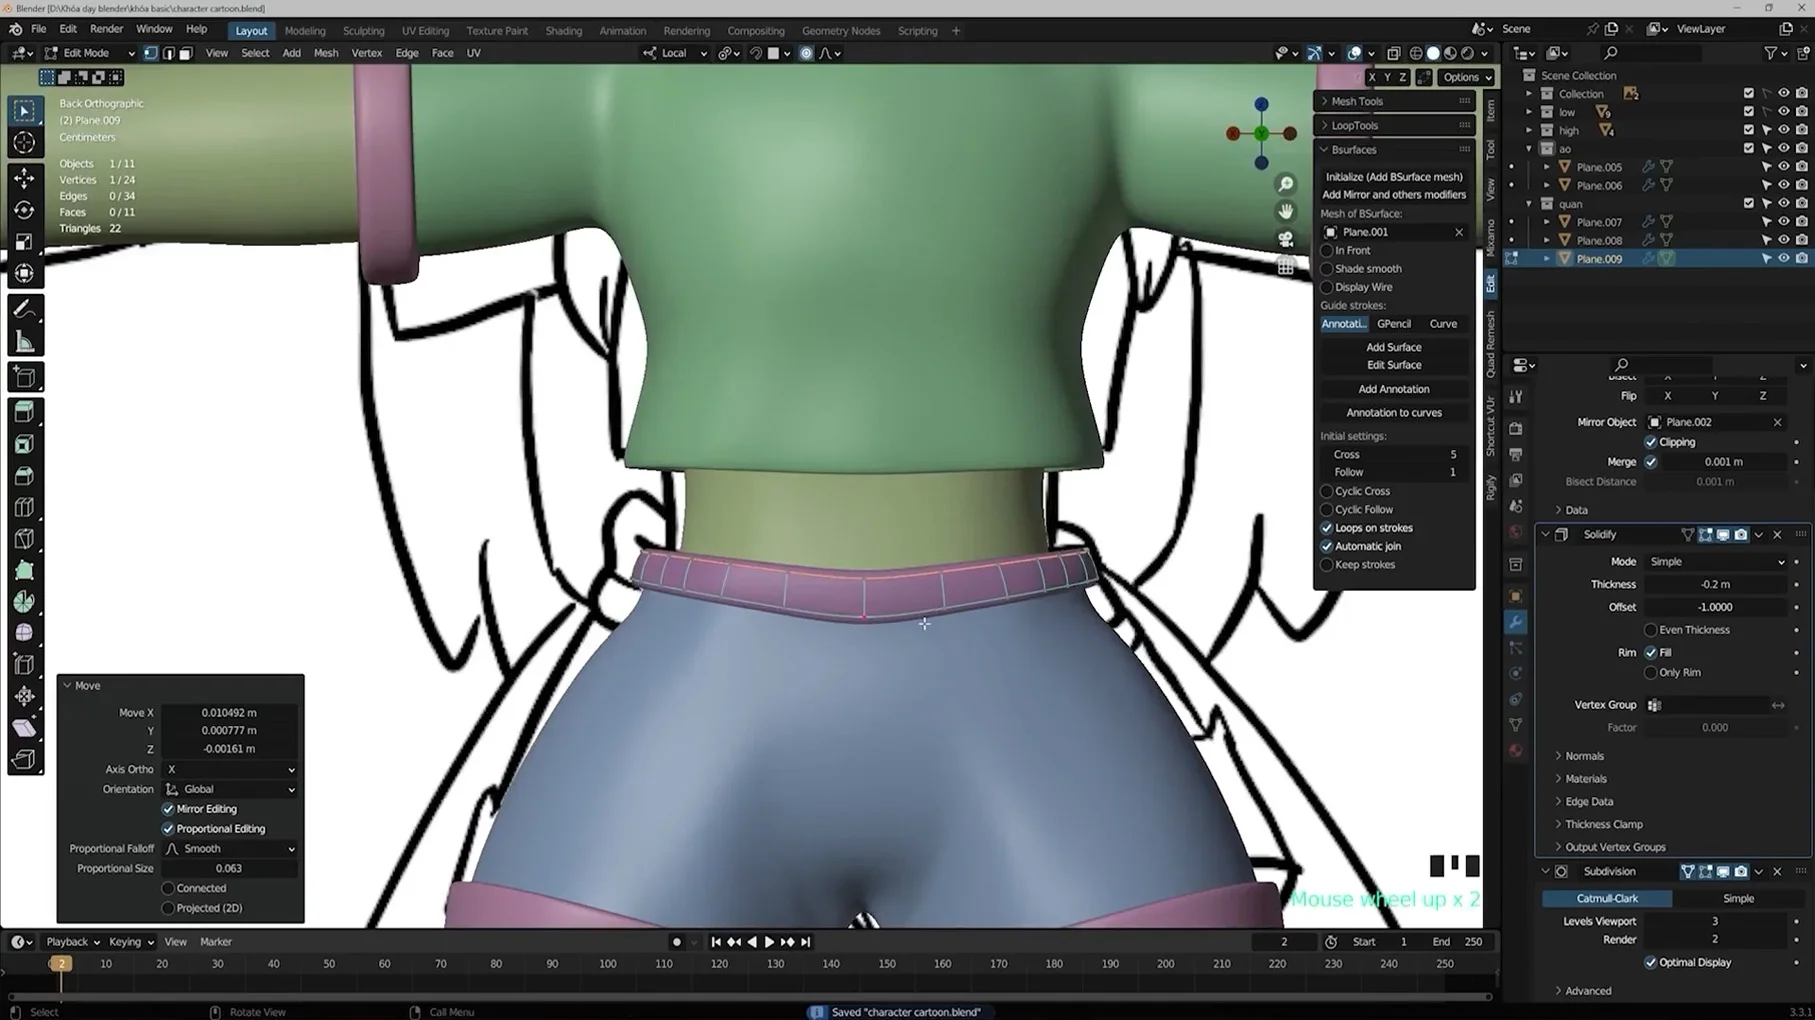Select the Loop Cut tool
The height and width of the screenshot is (1020, 1815).
coord(24,507)
